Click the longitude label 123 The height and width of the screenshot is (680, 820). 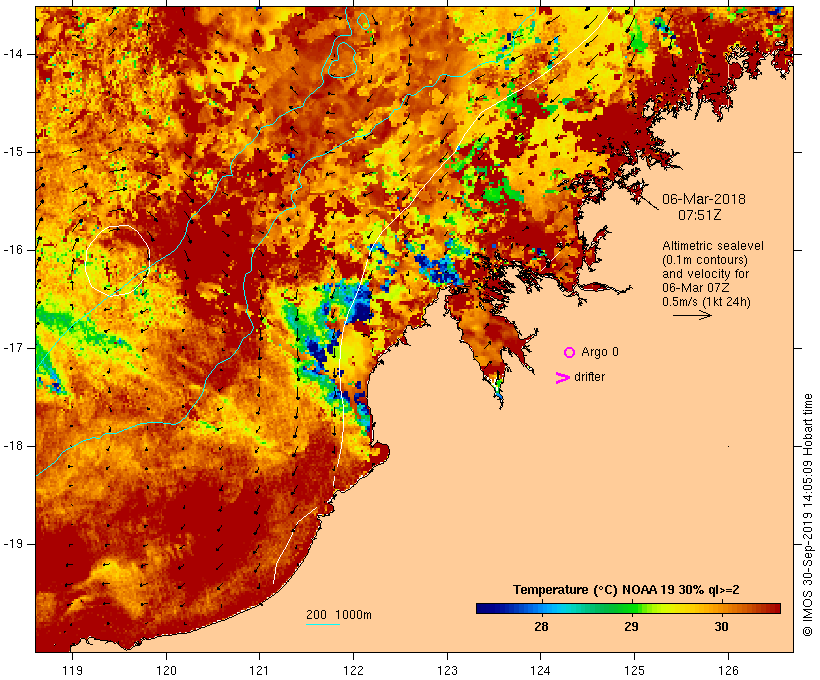pyautogui.click(x=447, y=671)
